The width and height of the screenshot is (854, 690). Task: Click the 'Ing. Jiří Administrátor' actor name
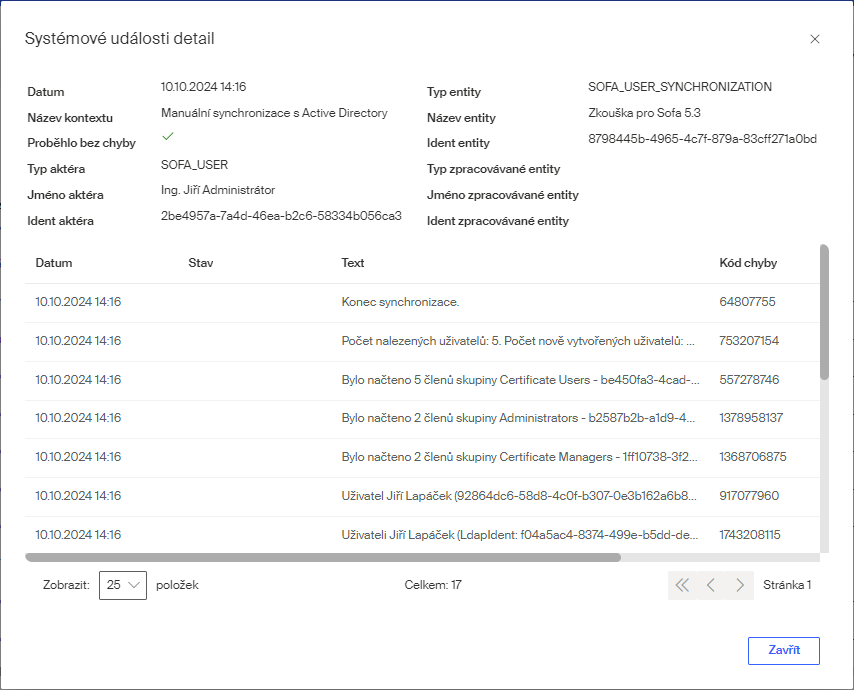(x=218, y=190)
